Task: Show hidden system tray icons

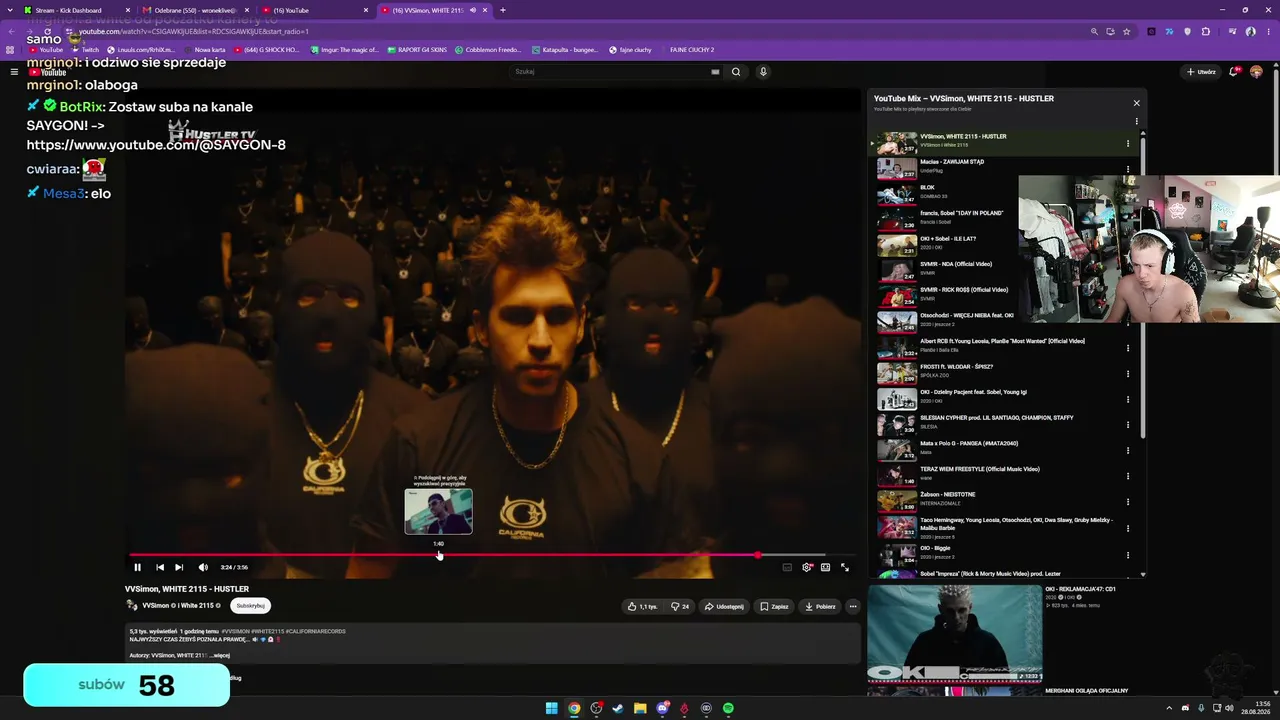Action: (1170, 709)
